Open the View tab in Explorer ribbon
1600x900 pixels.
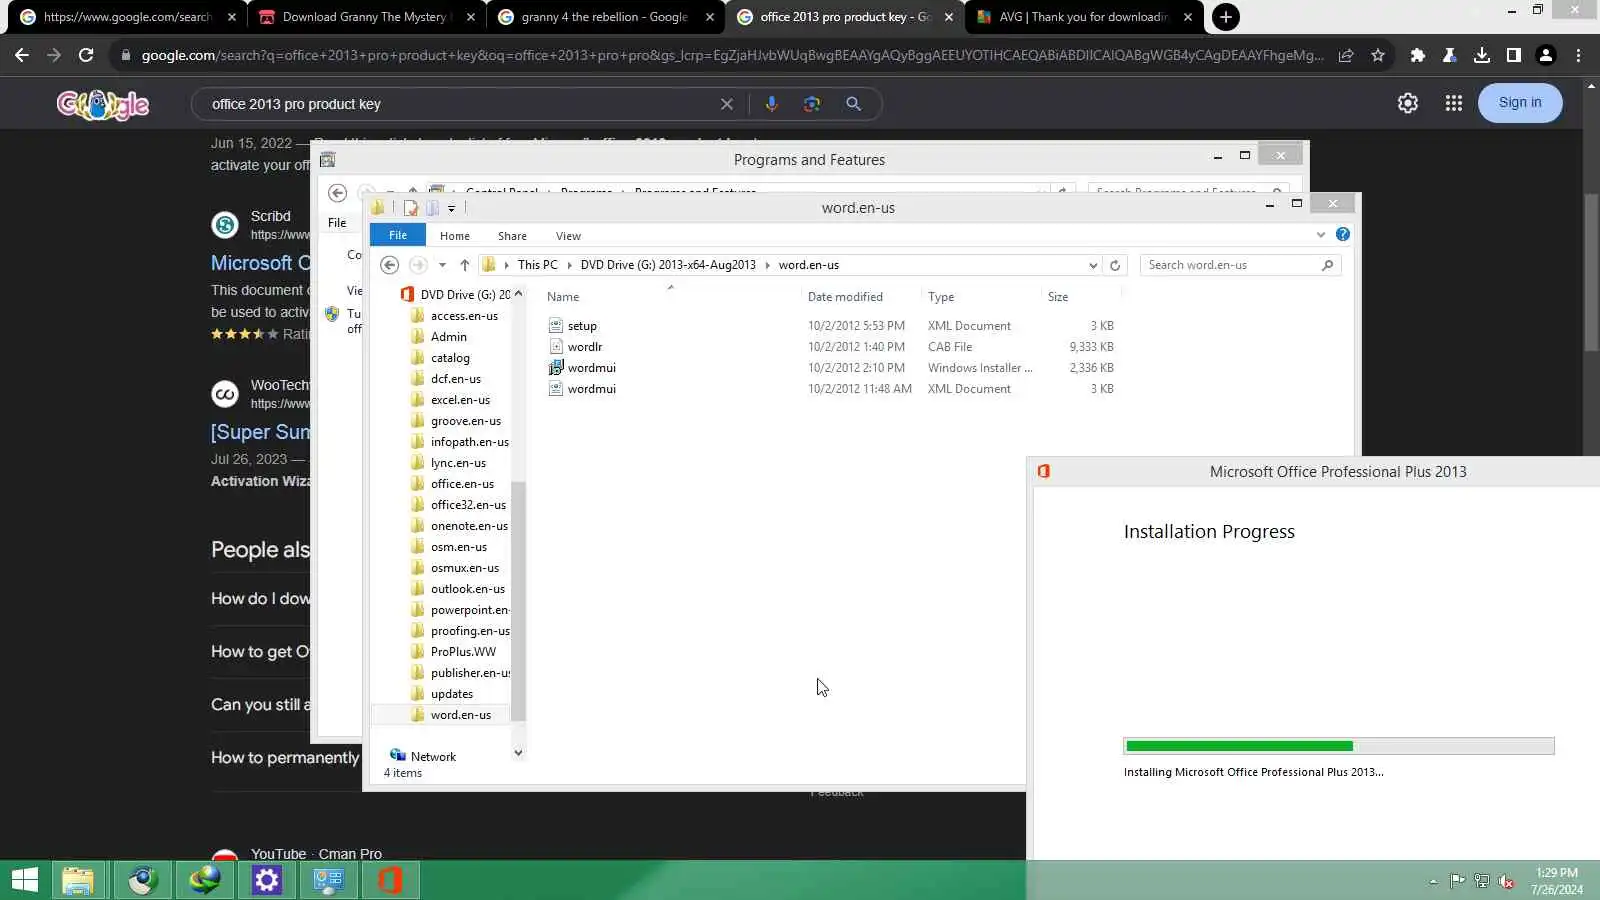click(x=568, y=236)
